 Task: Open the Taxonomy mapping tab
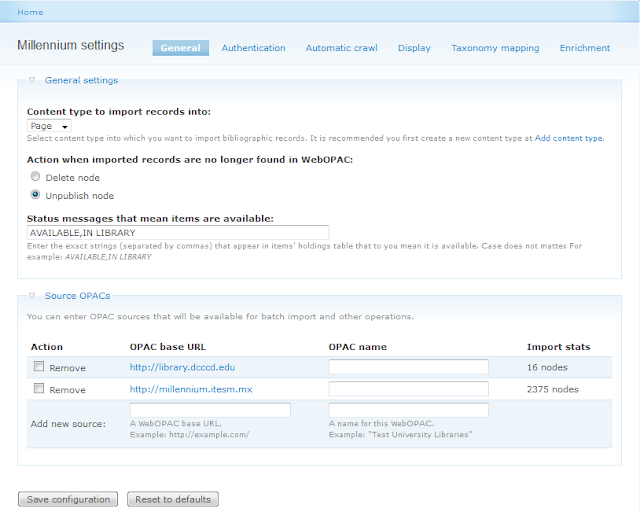tap(495, 48)
